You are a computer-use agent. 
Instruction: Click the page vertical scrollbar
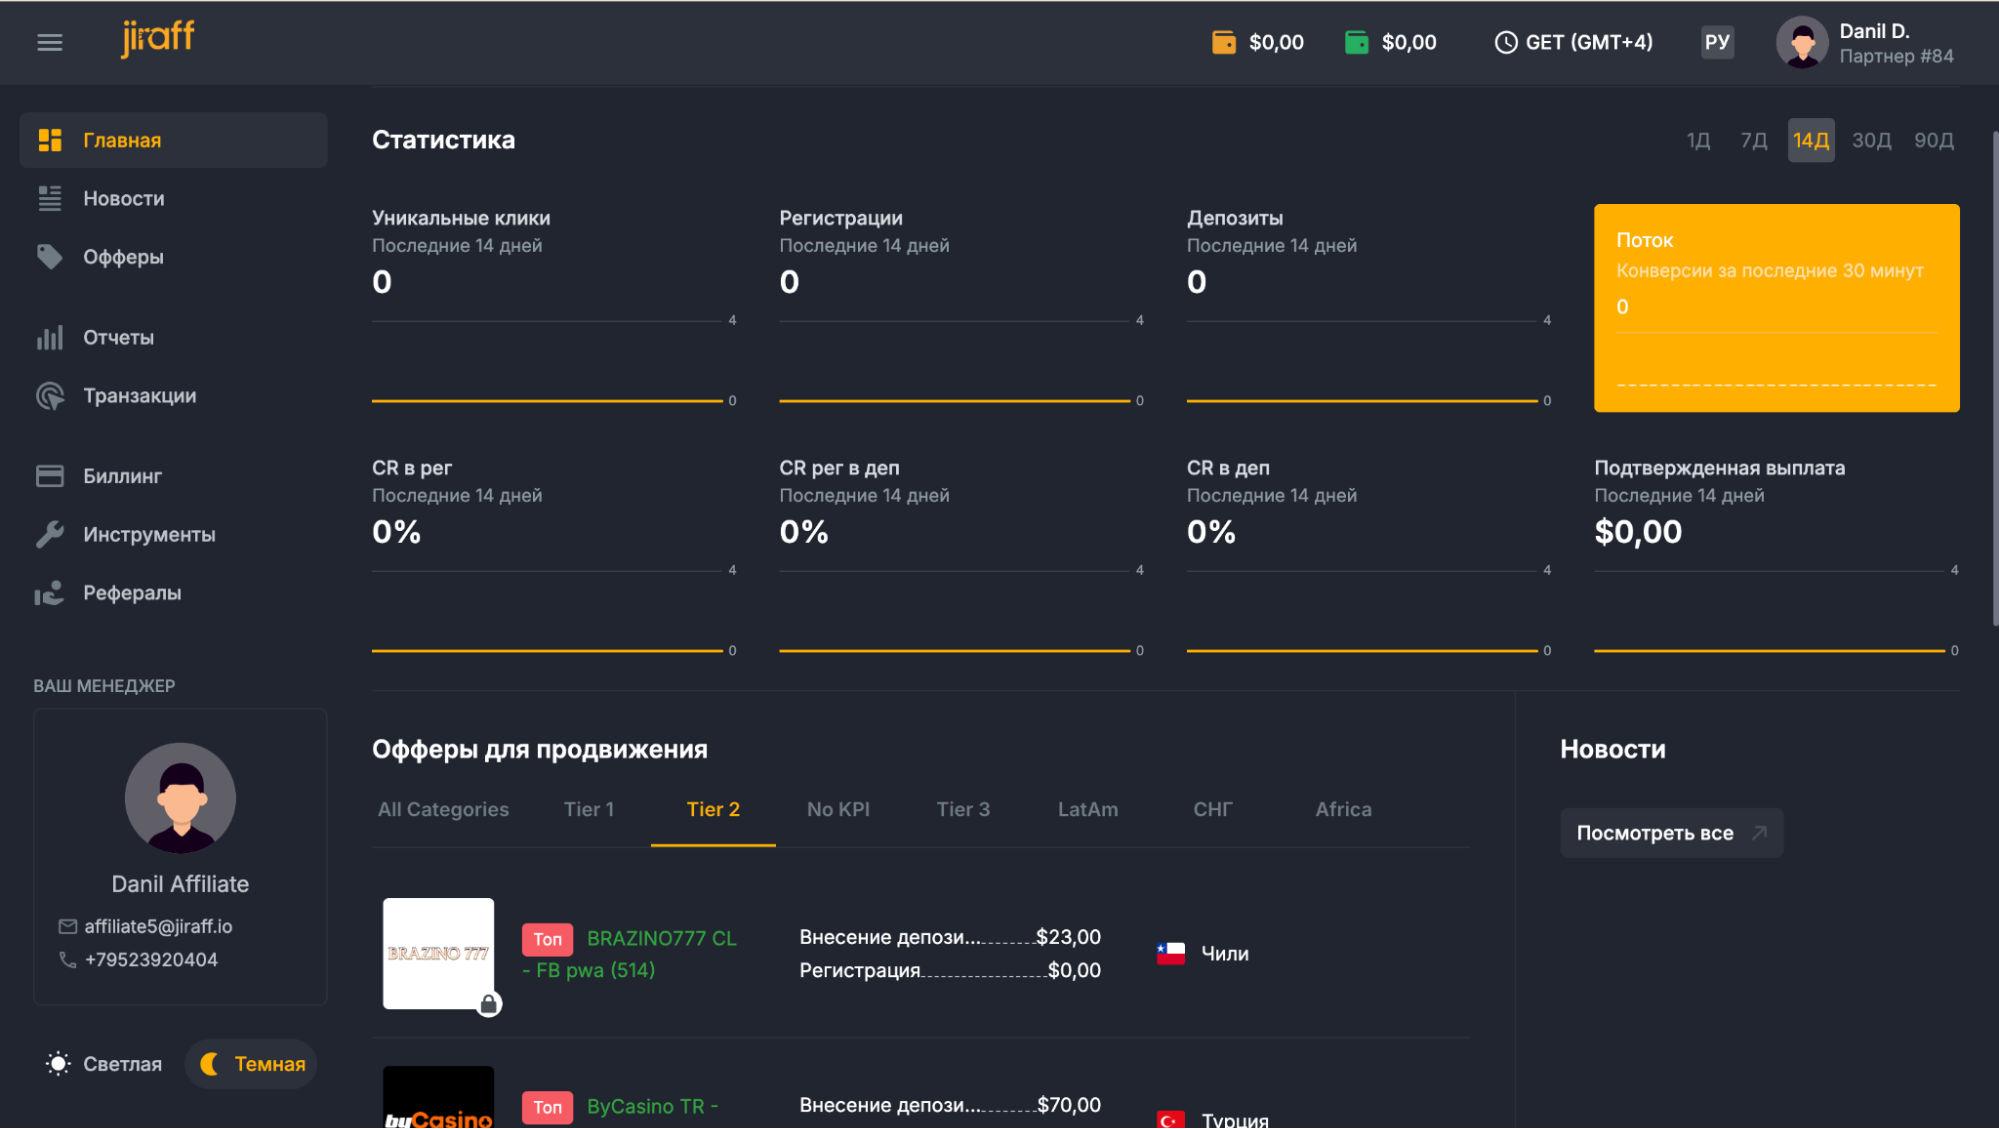click(x=1994, y=380)
